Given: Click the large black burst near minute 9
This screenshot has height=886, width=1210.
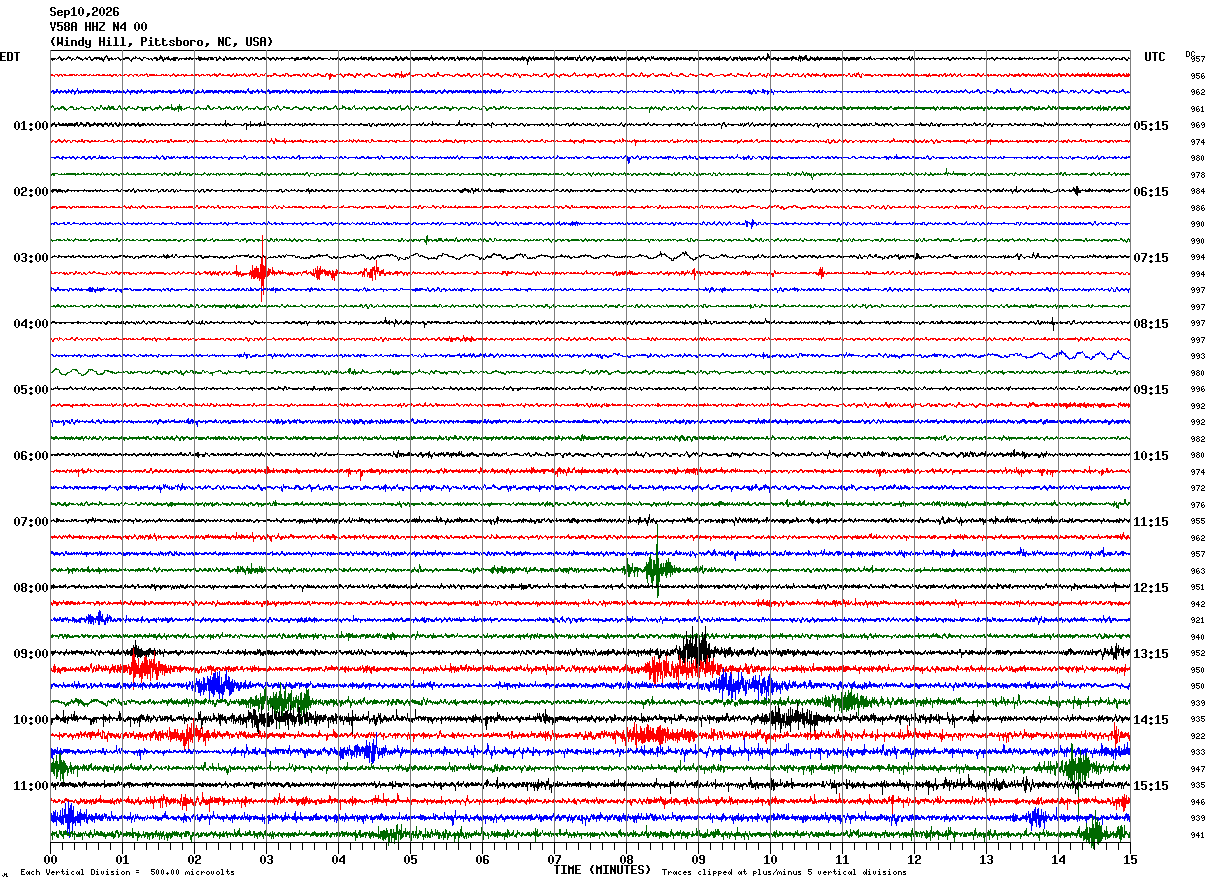Looking at the screenshot, I should click(694, 650).
